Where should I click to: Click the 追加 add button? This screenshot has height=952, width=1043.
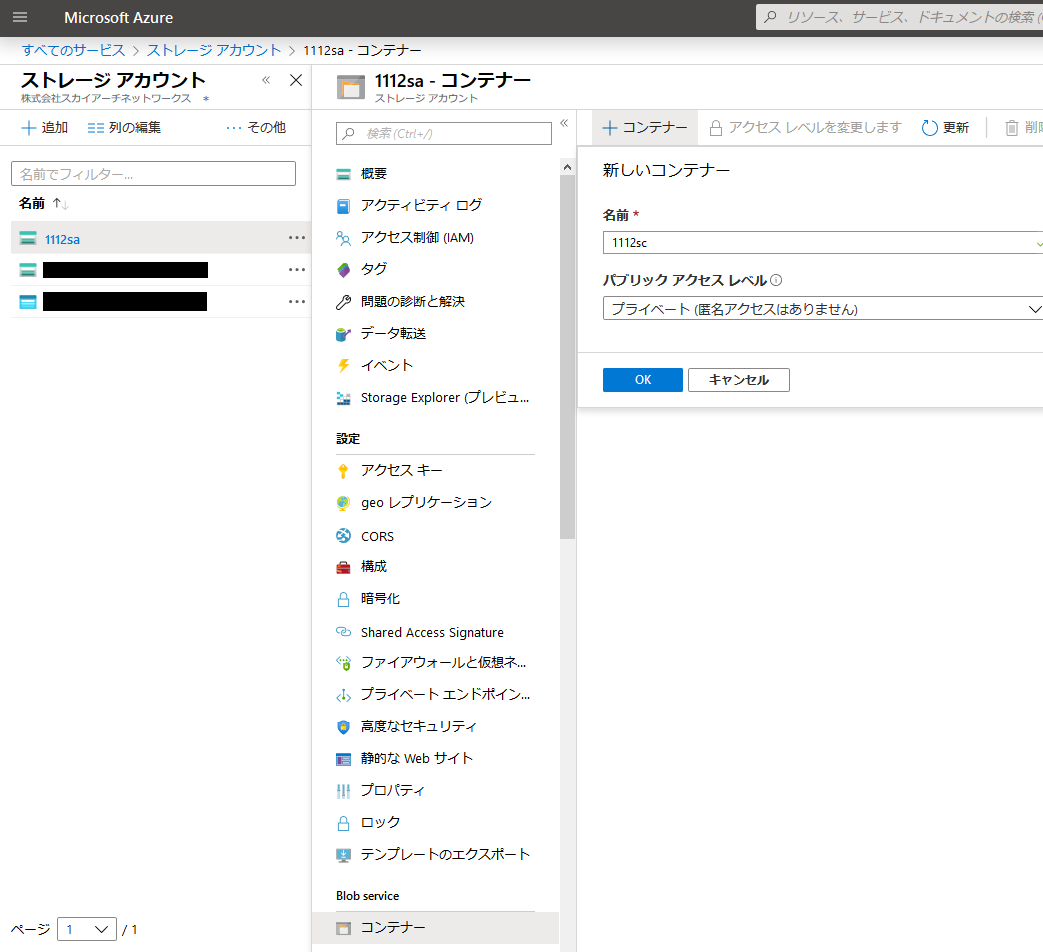pos(45,128)
